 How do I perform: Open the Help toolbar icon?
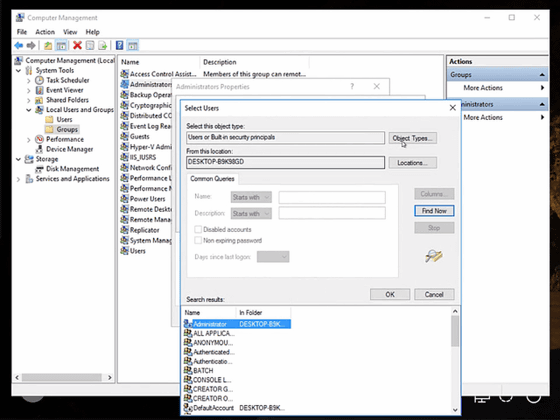pos(120,45)
